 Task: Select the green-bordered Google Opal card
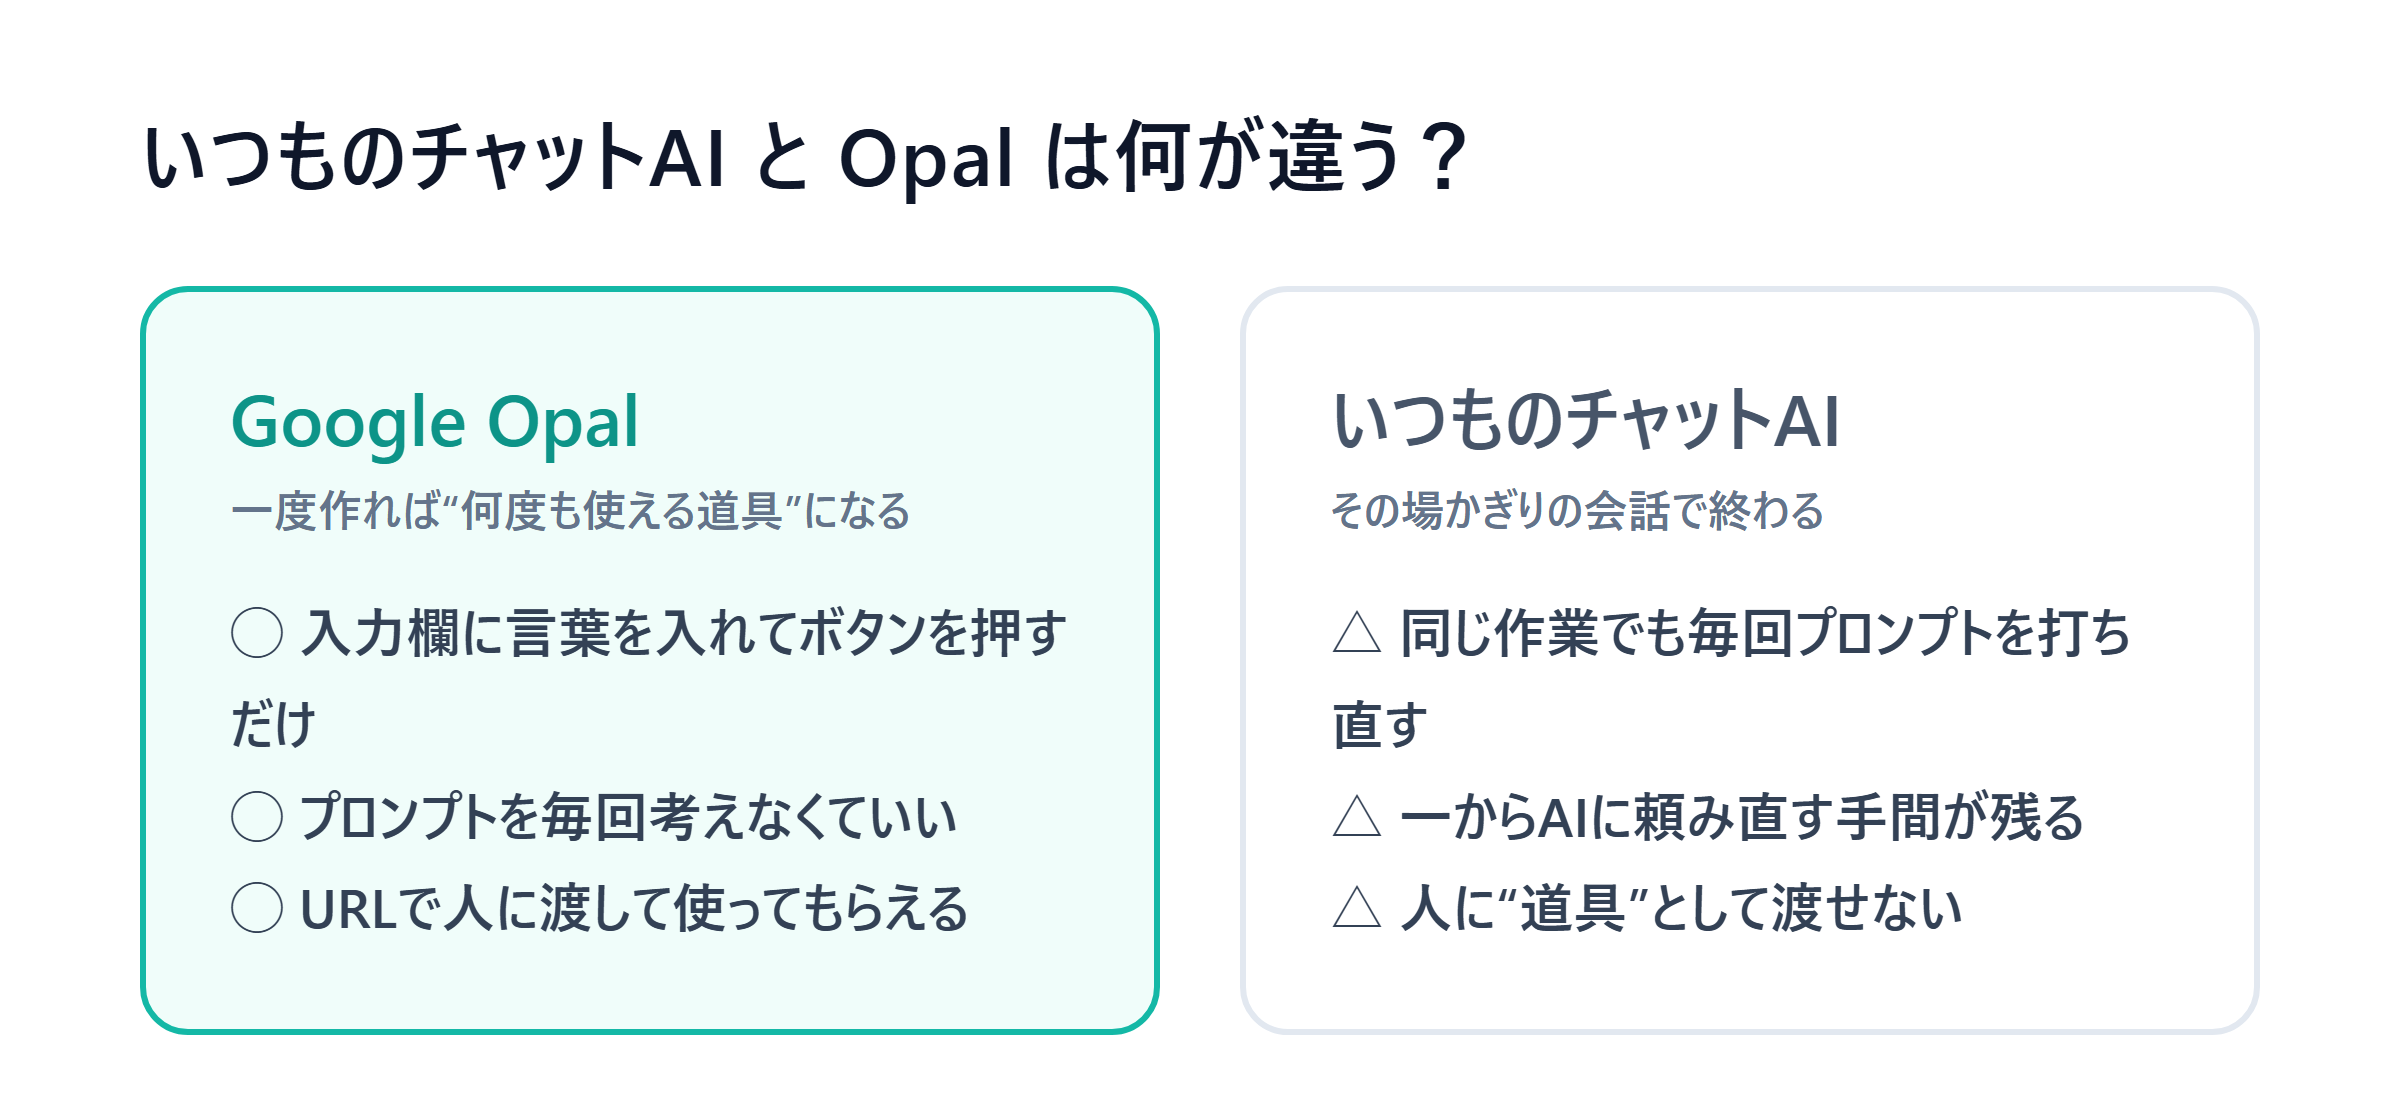(x=650, y=660)
